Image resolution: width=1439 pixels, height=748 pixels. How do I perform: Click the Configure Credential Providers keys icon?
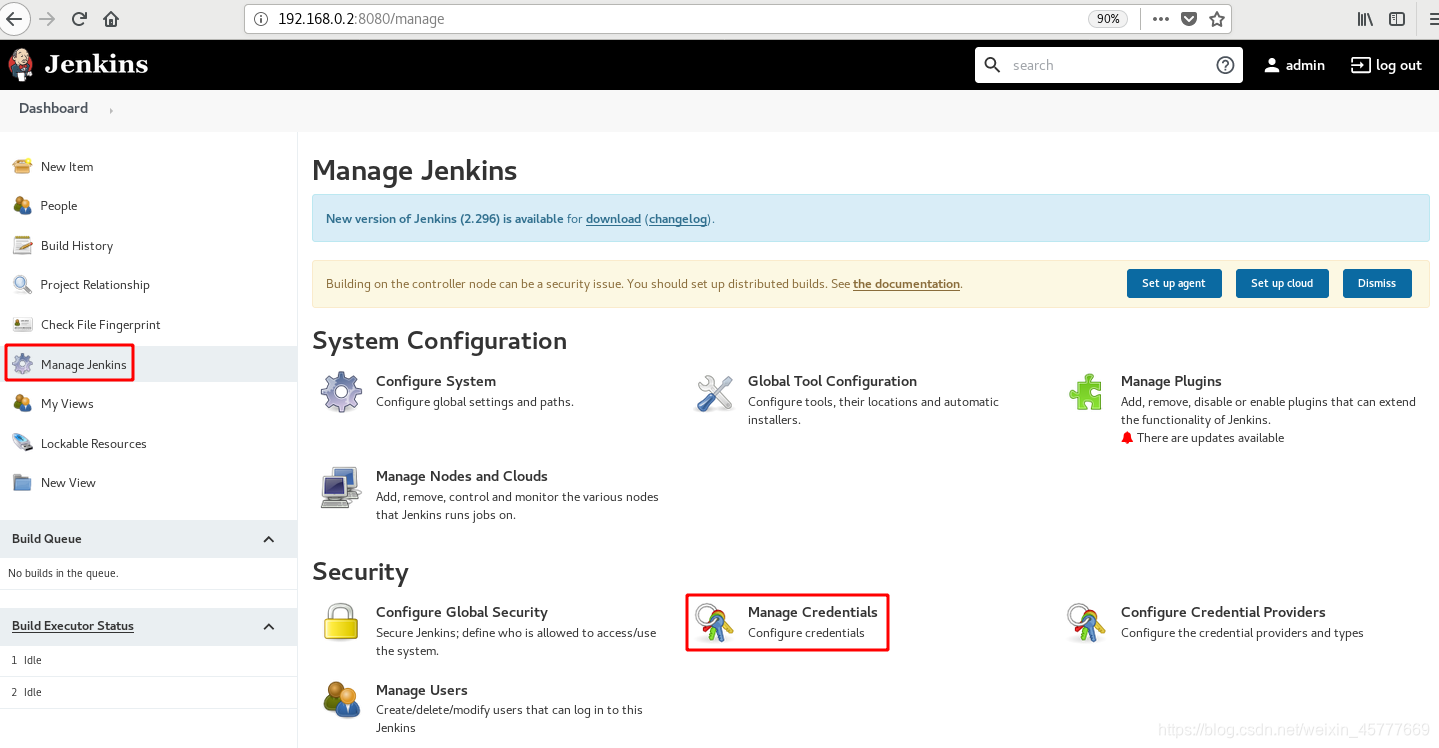coord(1086,622)
